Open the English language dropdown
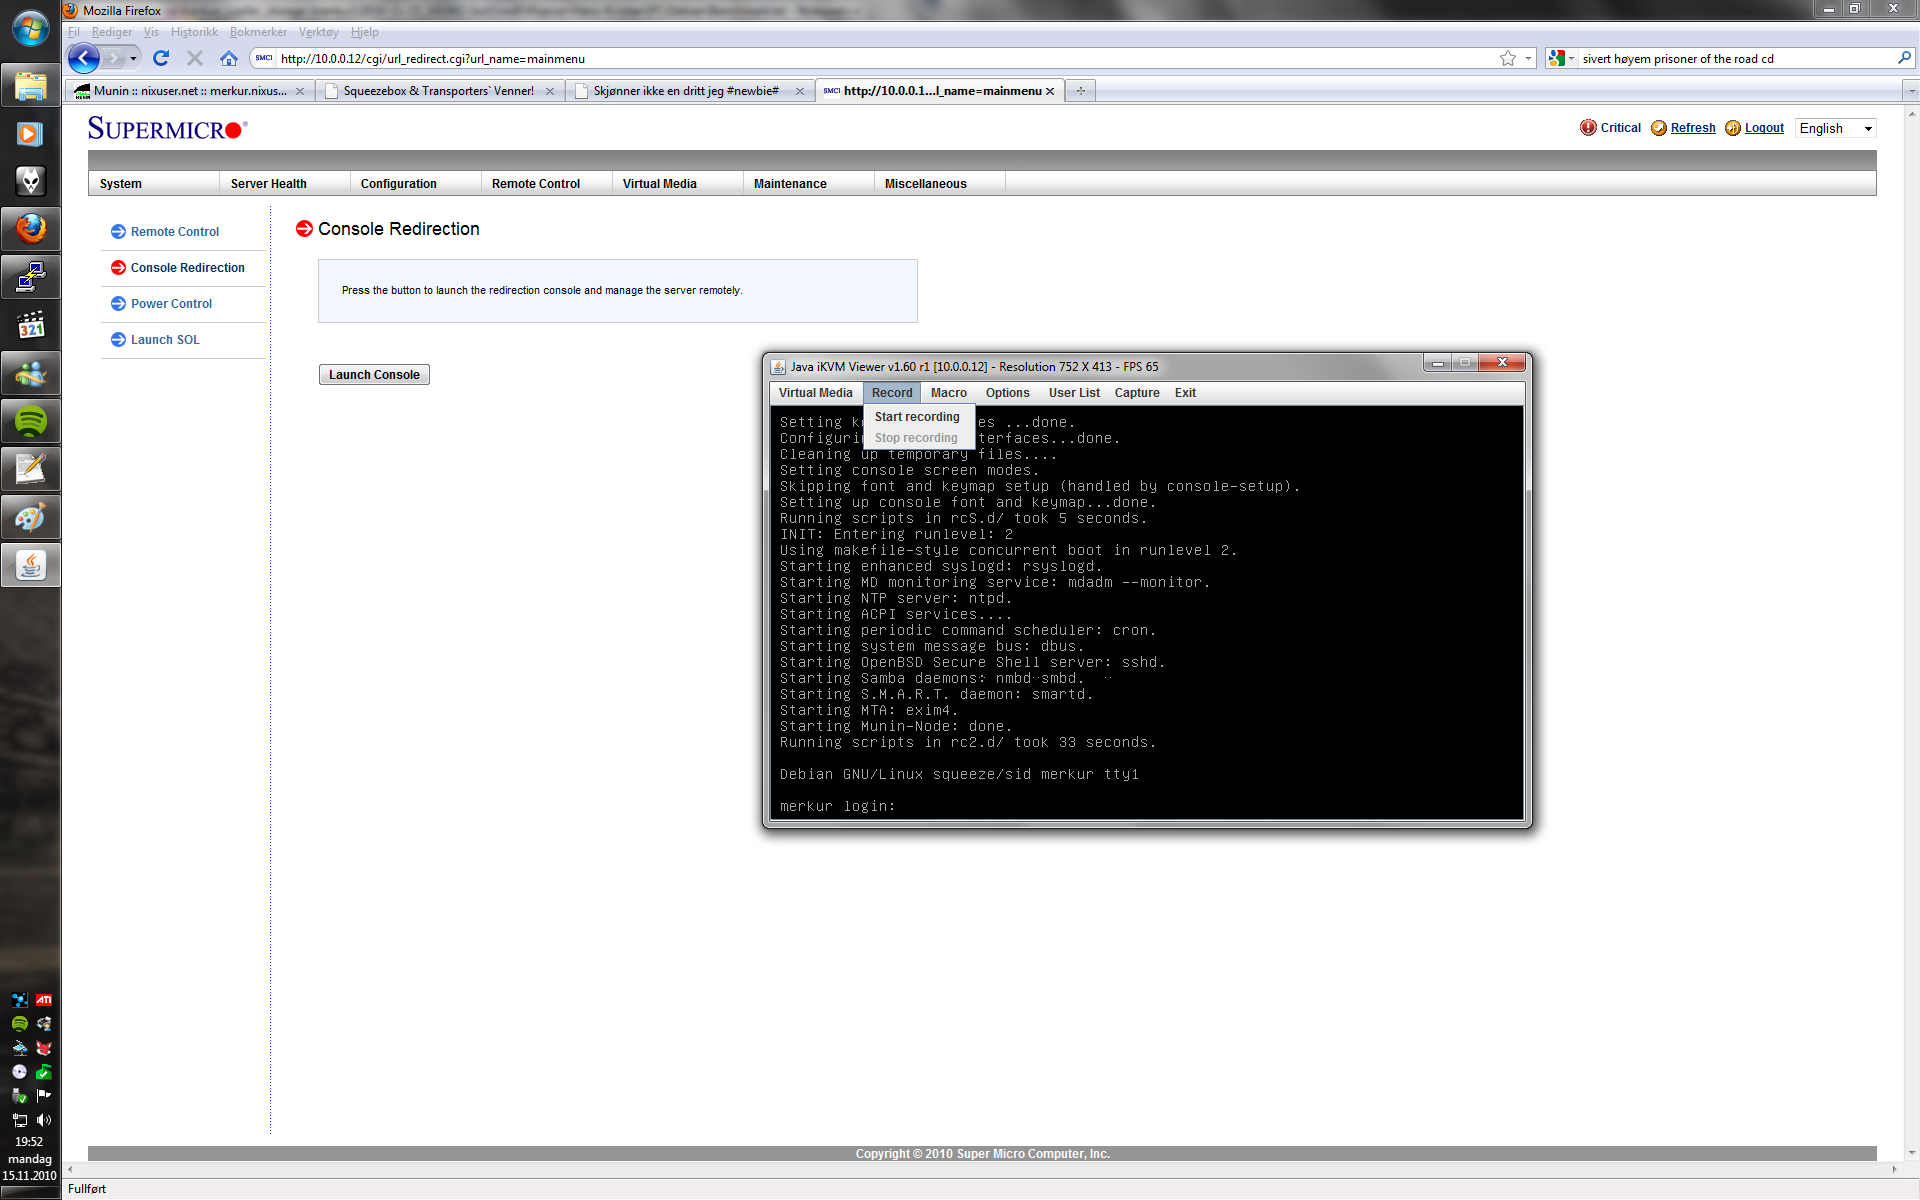This screenshot has height=1200, width=1920. (1835, 128)
